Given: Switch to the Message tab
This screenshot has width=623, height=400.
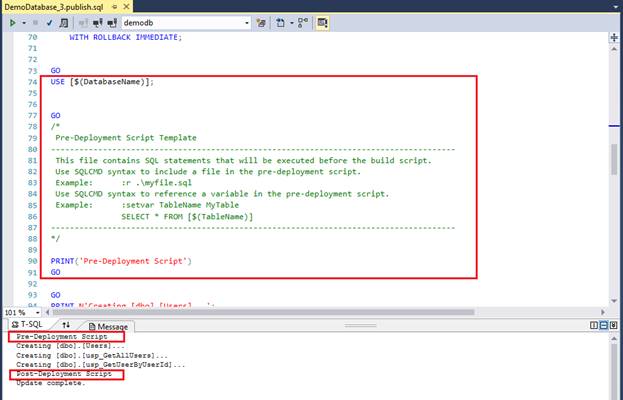Looking at the screenshot, I should coord(108,327).
